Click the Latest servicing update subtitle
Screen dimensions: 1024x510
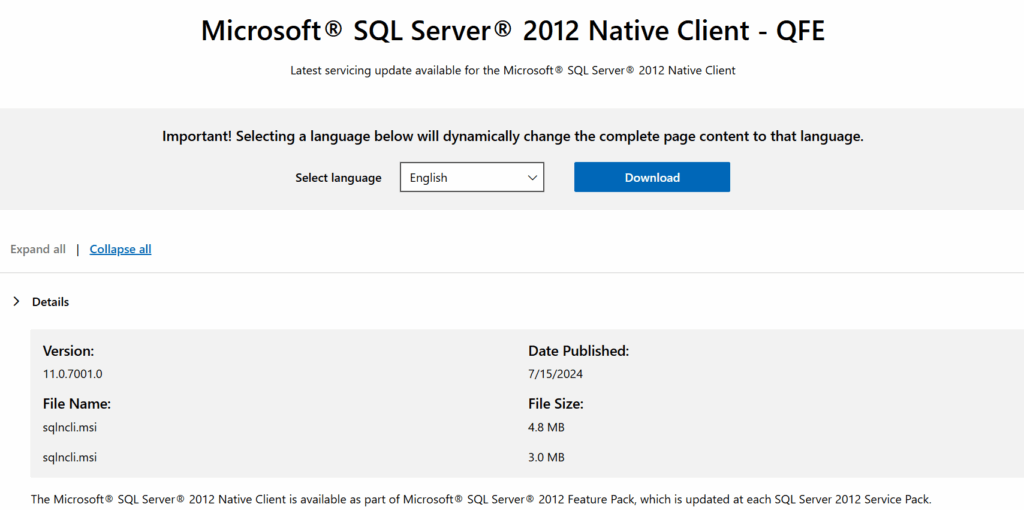pyautogui.click(x=513, y=70)
